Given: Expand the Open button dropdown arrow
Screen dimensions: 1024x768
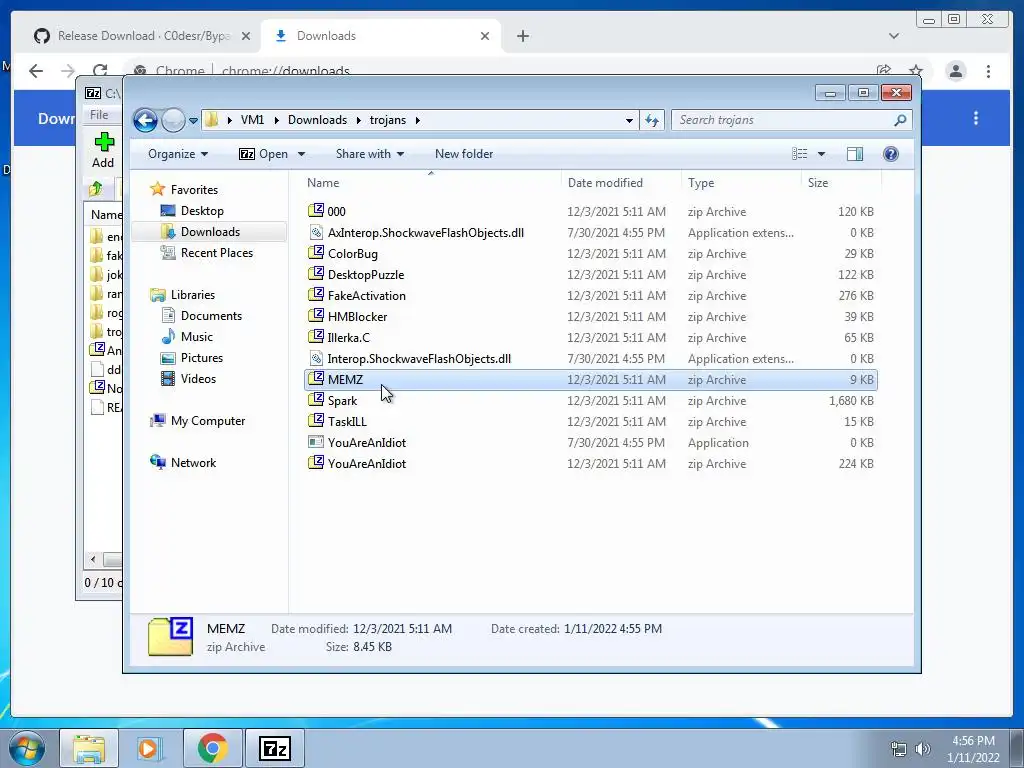Looking at the screenshot, I should click(x=301, y=154).
